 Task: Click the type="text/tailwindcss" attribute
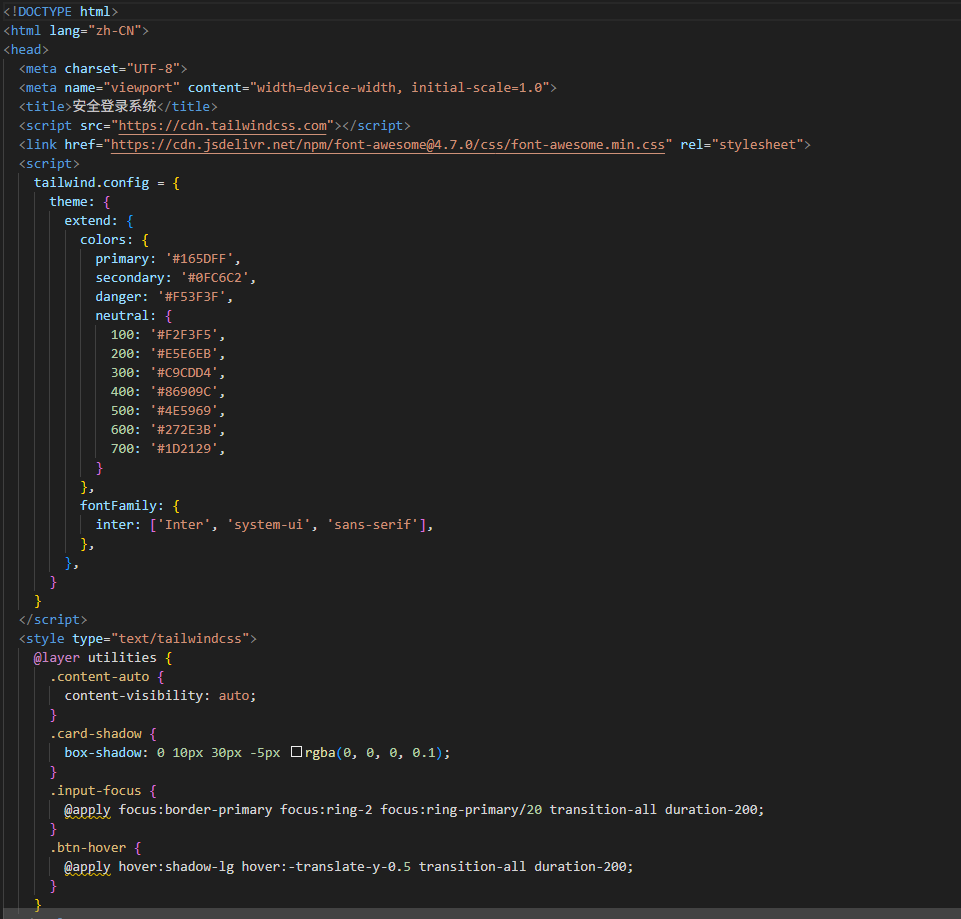tap(161, 639)
